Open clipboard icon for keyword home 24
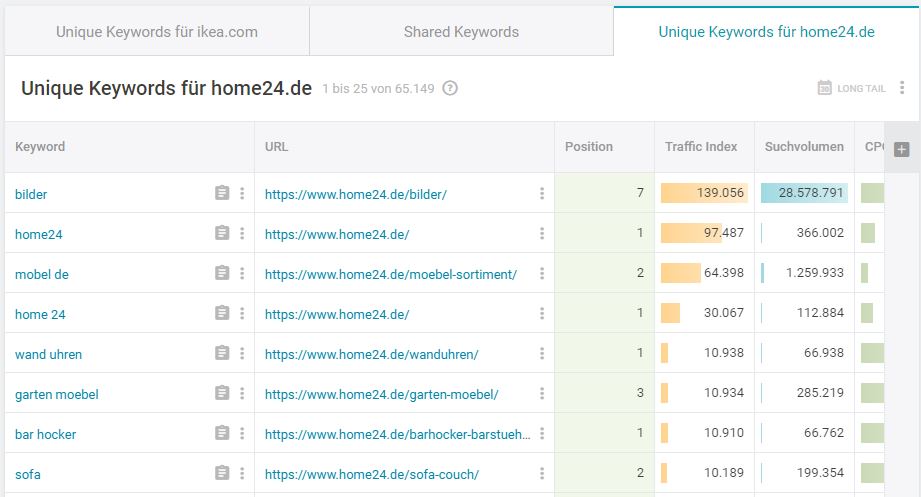 tap(222, 313)
